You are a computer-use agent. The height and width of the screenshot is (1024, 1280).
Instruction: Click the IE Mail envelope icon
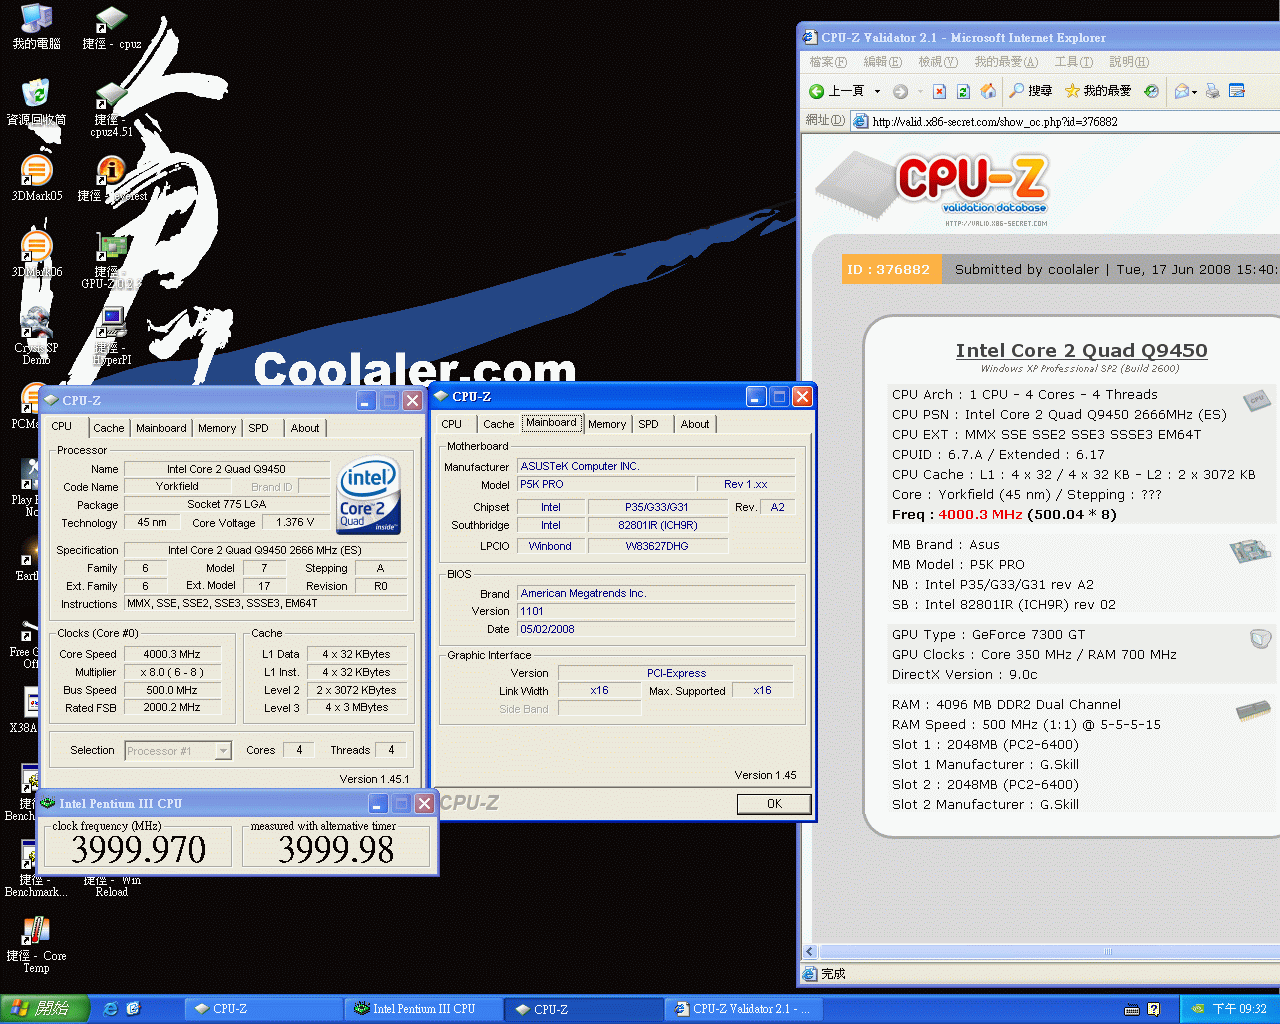tap(1182, 91)
